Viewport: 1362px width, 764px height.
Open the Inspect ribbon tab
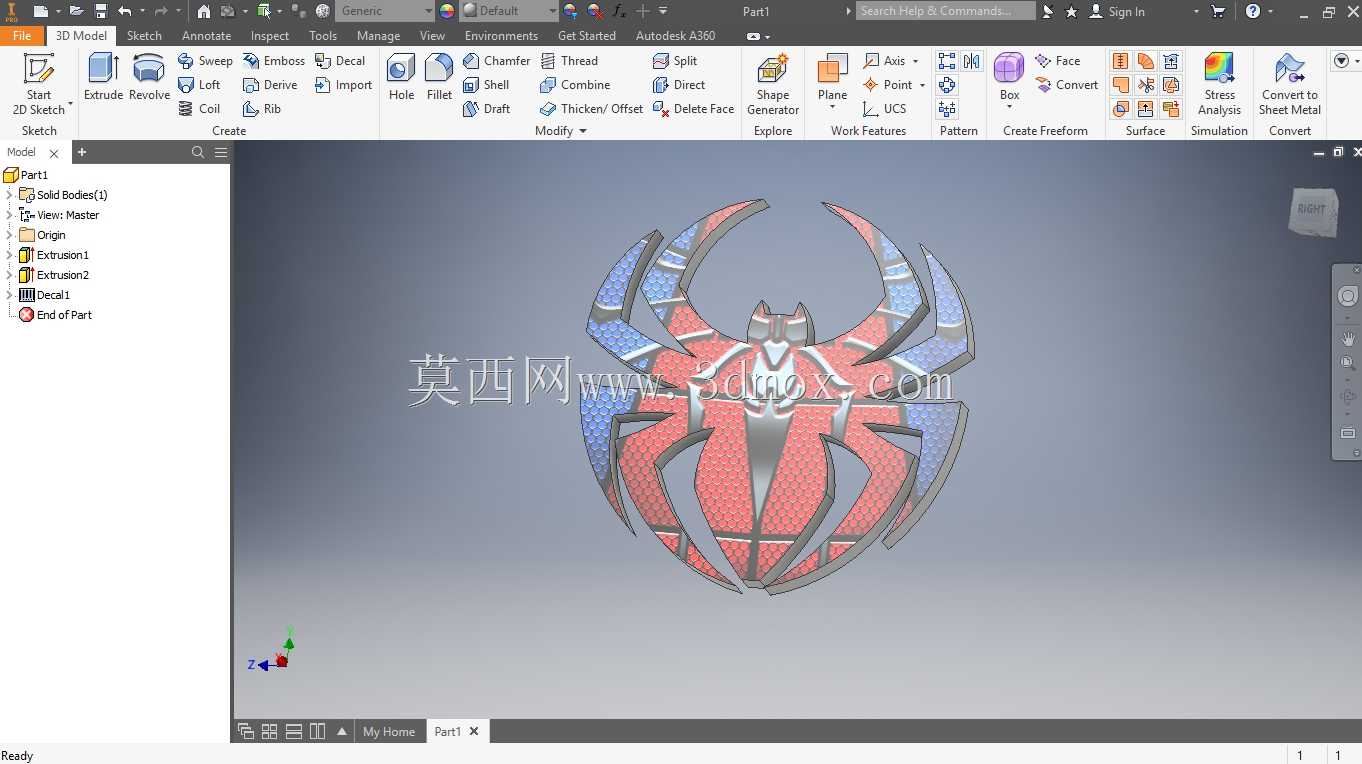coord(270,35)
